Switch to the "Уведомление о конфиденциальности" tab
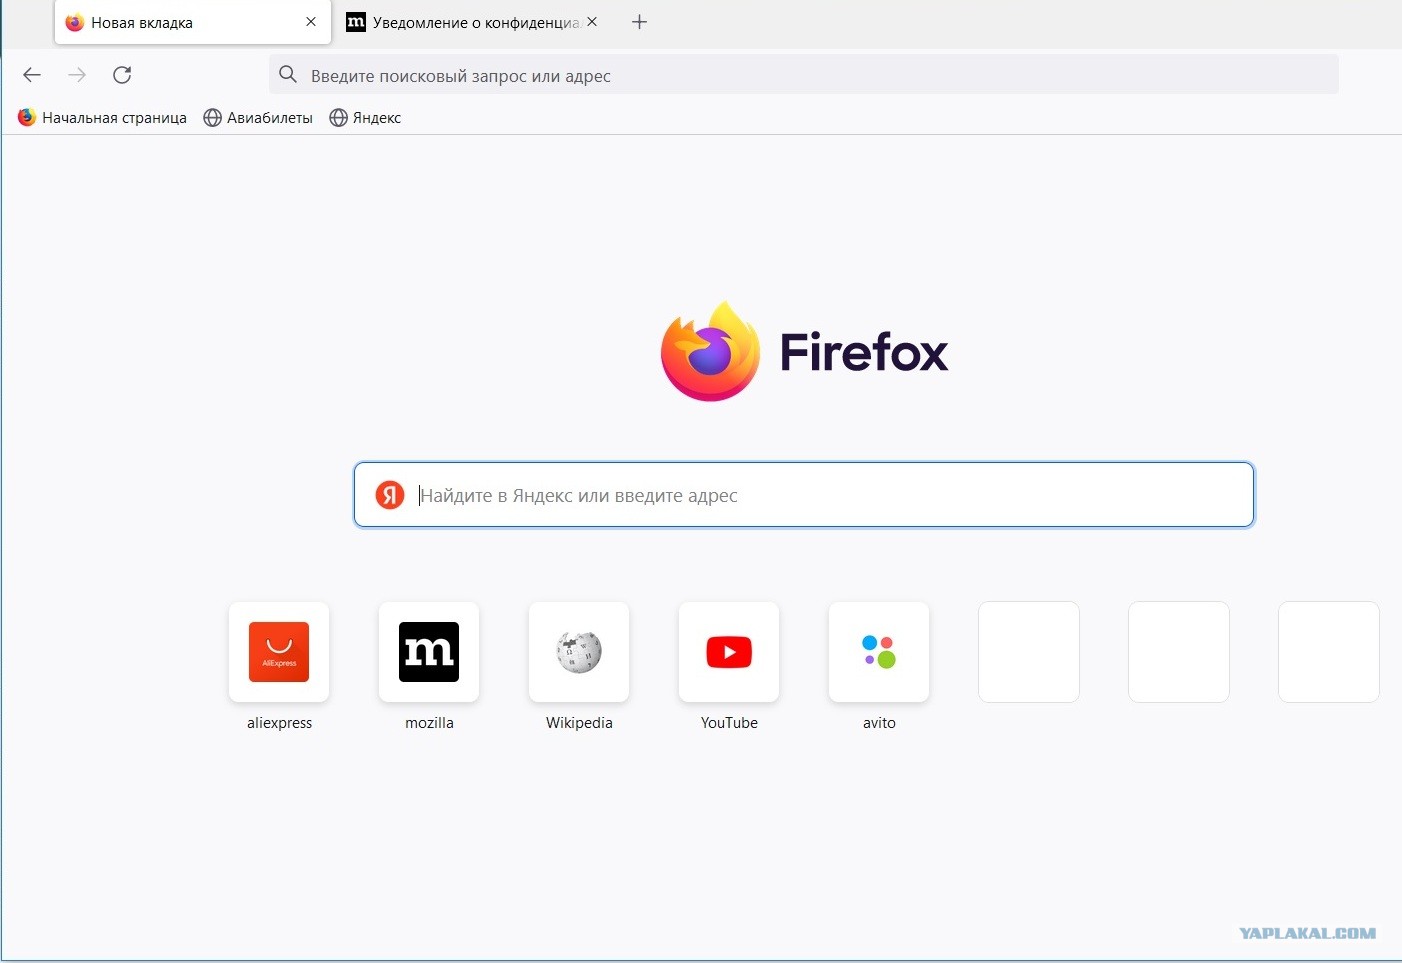This screenshot has width=1402, height=963. click(473, 22)
